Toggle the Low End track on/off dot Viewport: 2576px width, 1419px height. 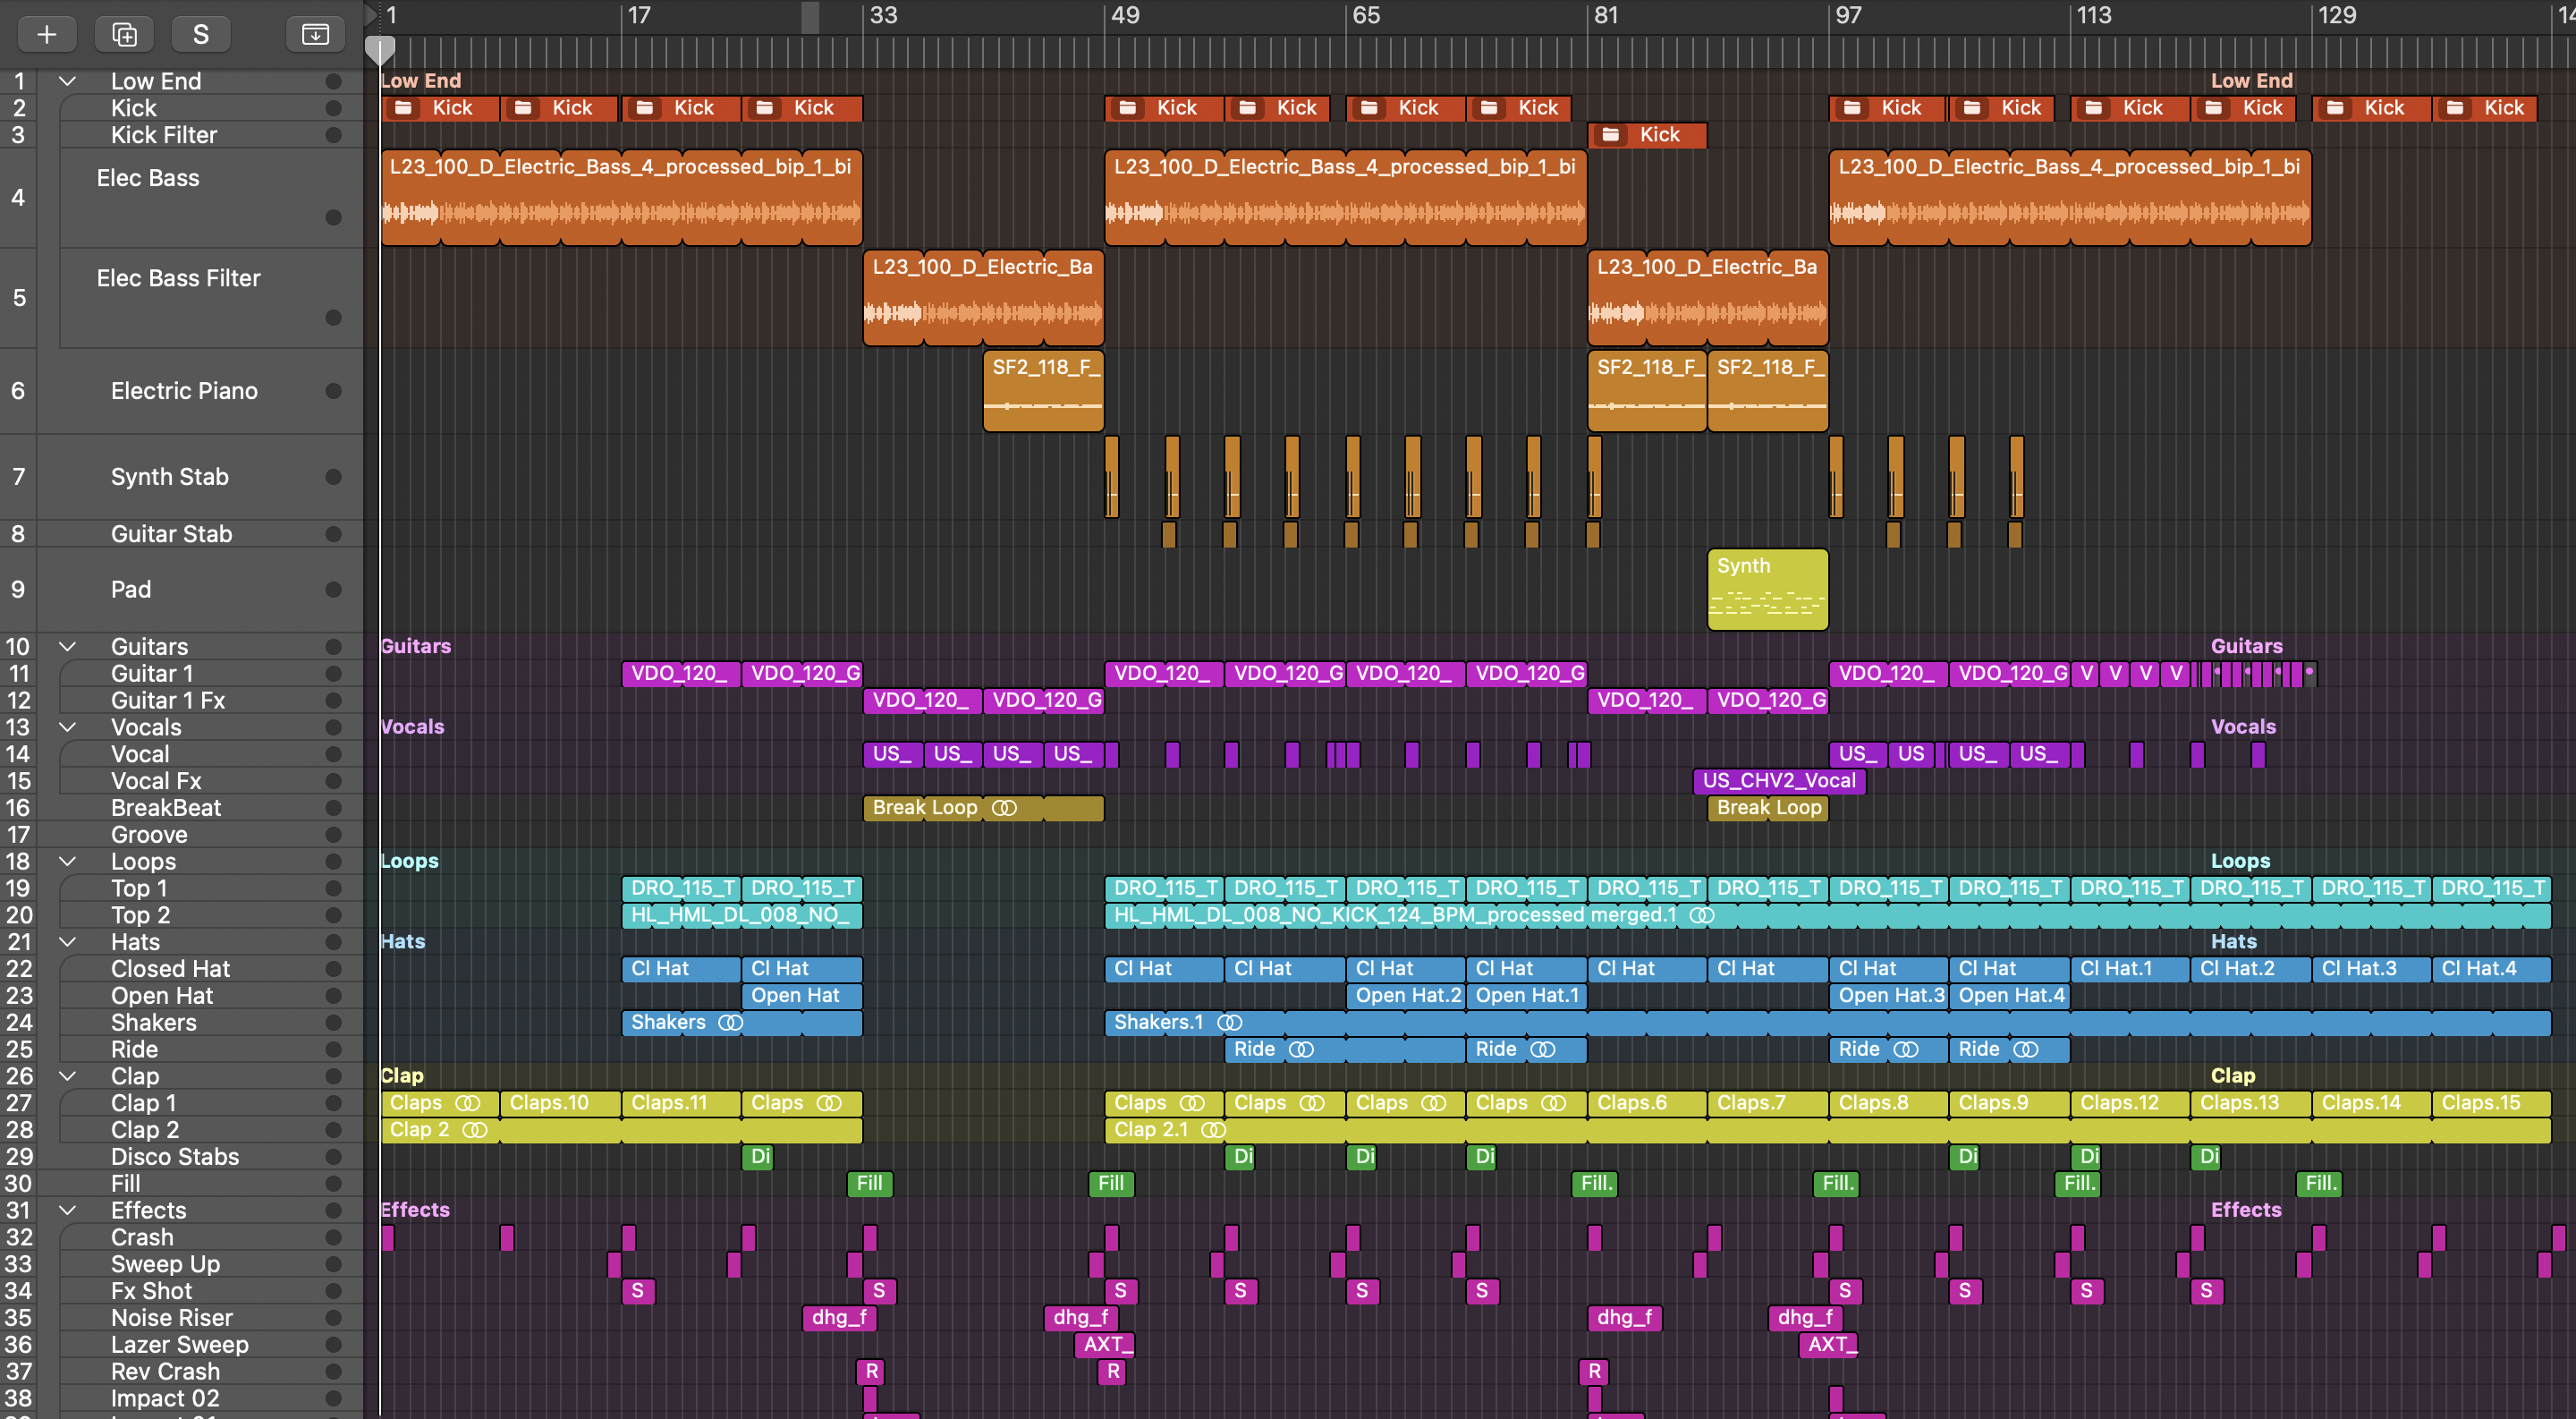tap(333, 81)
